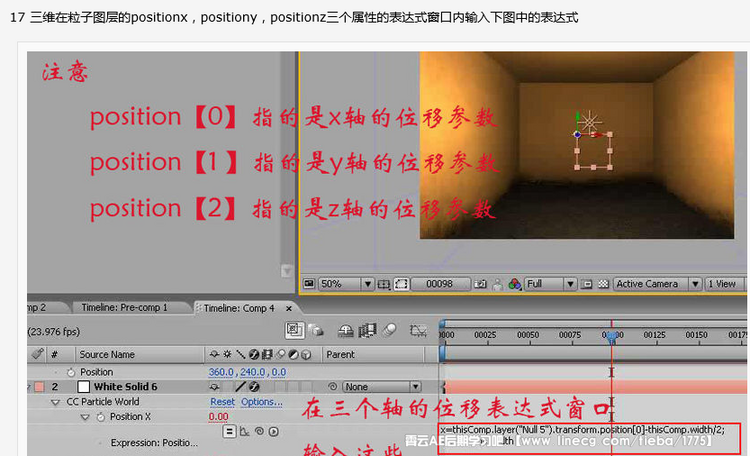
Task: Open the graph editor icon in timeline
Action: (418, 330)
